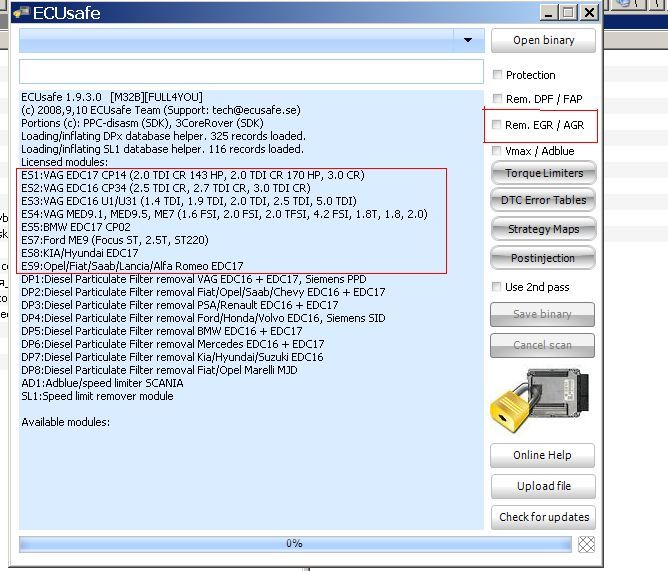Select the ES4:VAG MED9.1 line
Image resolution: width=668 pixels, height=571 pixels.
(225, 214)
